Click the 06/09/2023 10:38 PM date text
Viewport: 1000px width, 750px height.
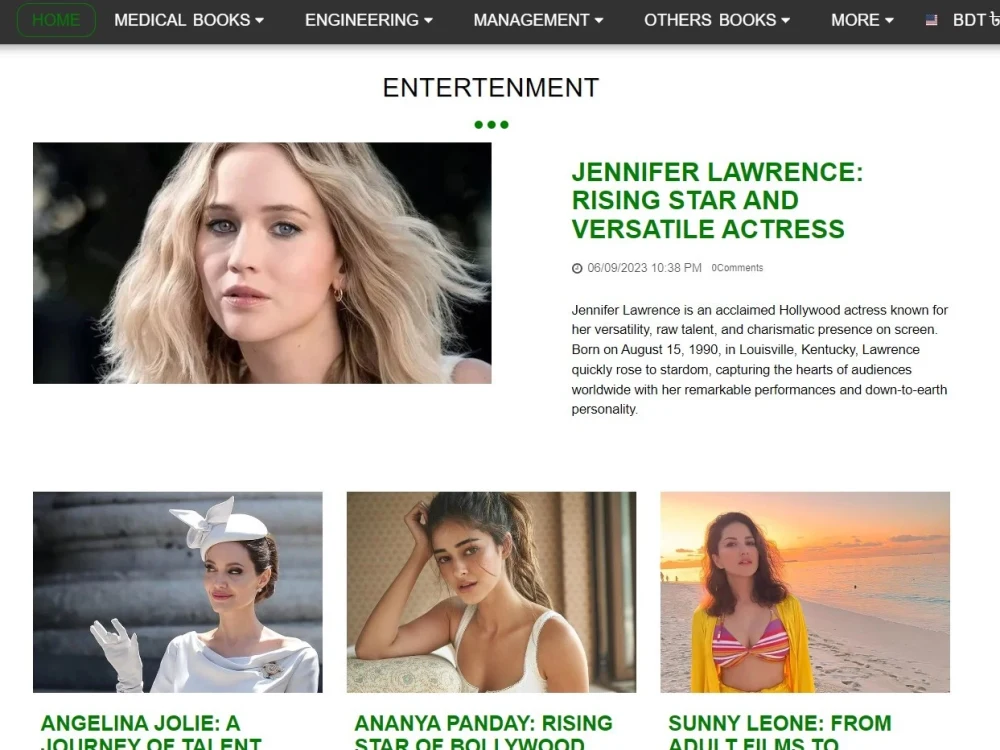pos(644,268)
